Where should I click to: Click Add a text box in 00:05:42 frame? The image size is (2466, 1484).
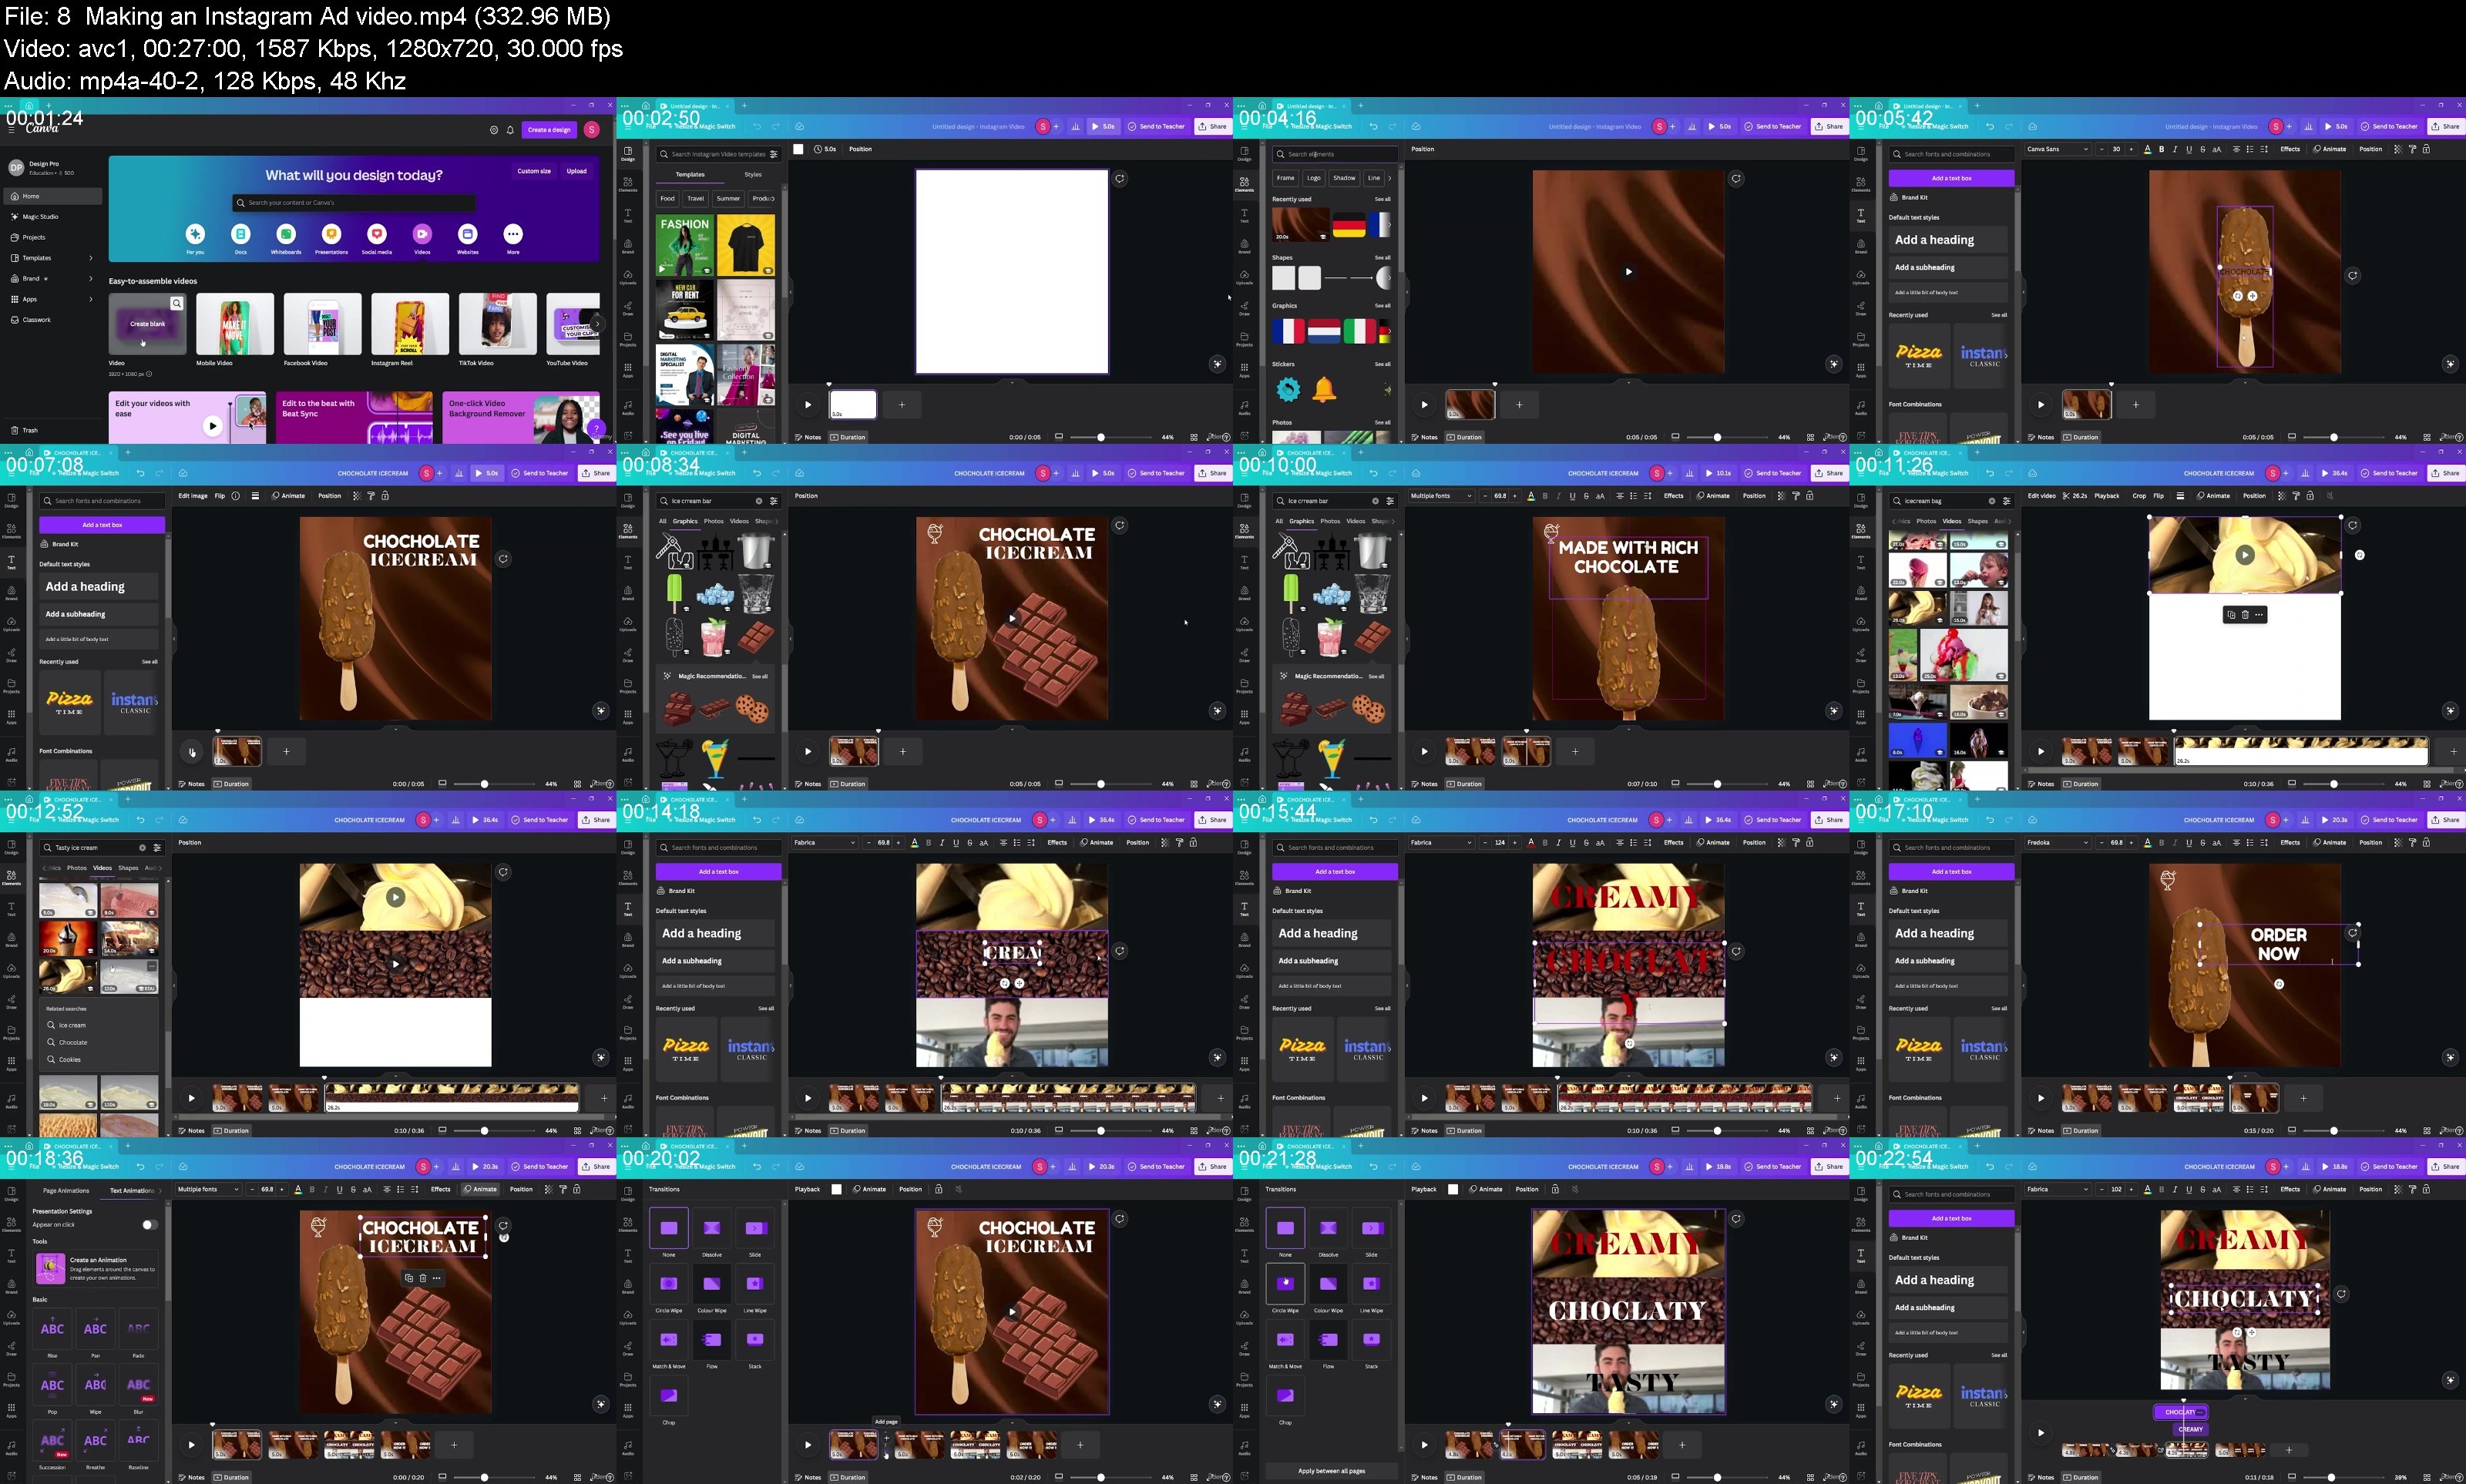click(x=1951, y=178)
